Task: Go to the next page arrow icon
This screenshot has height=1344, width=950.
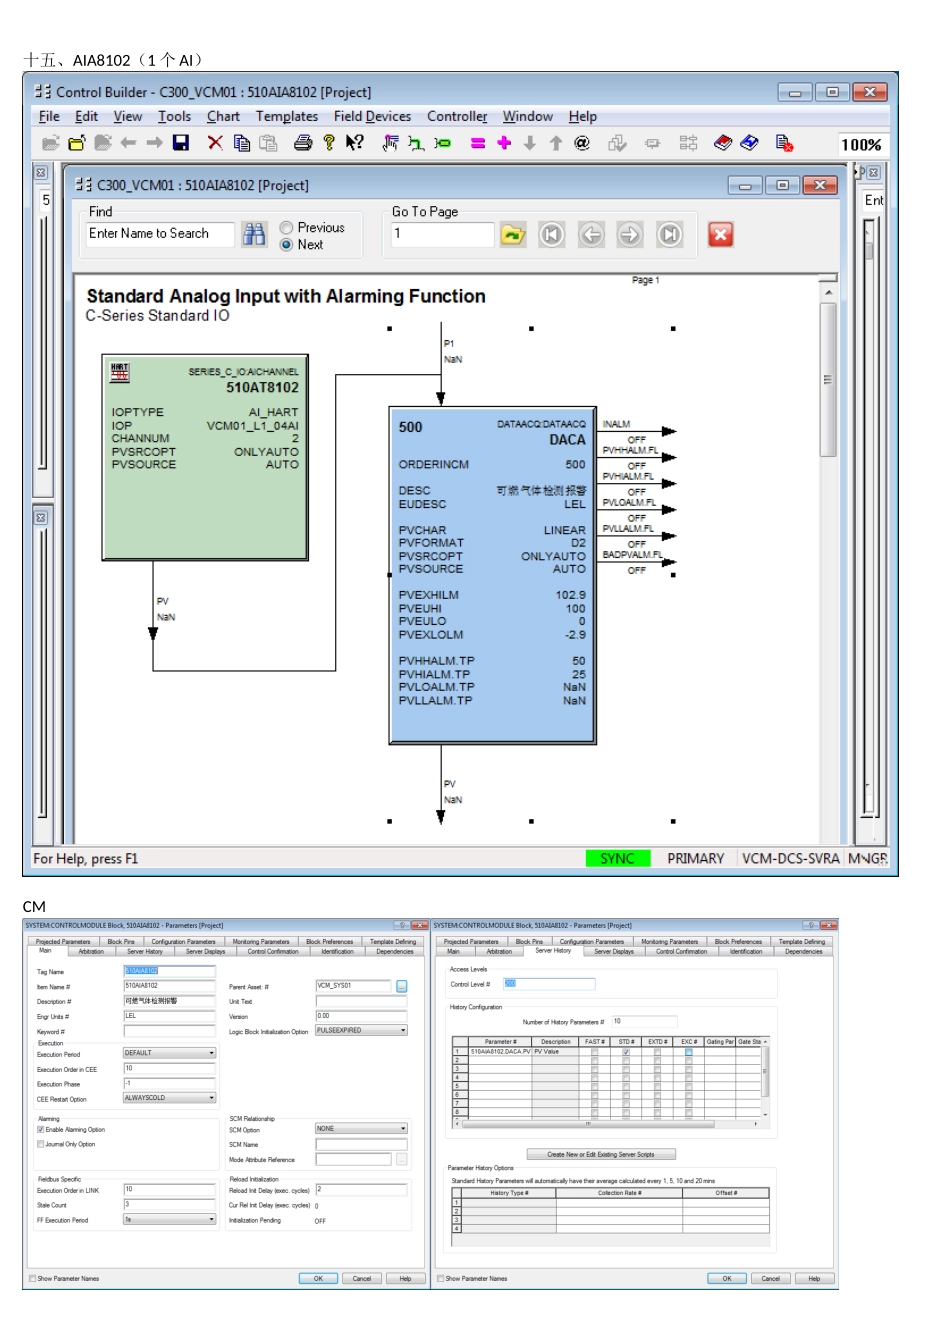Action: click(630, 235)
